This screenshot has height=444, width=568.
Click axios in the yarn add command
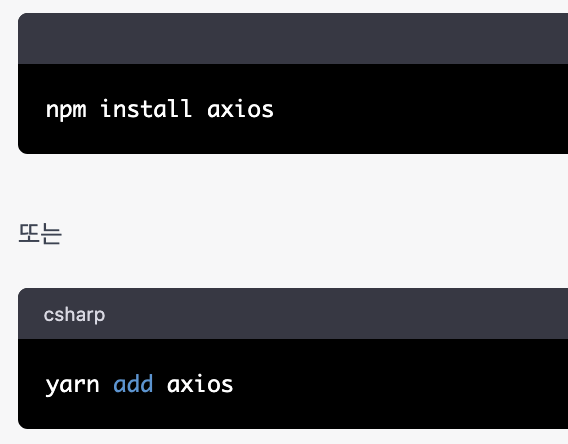coord(200,385)
